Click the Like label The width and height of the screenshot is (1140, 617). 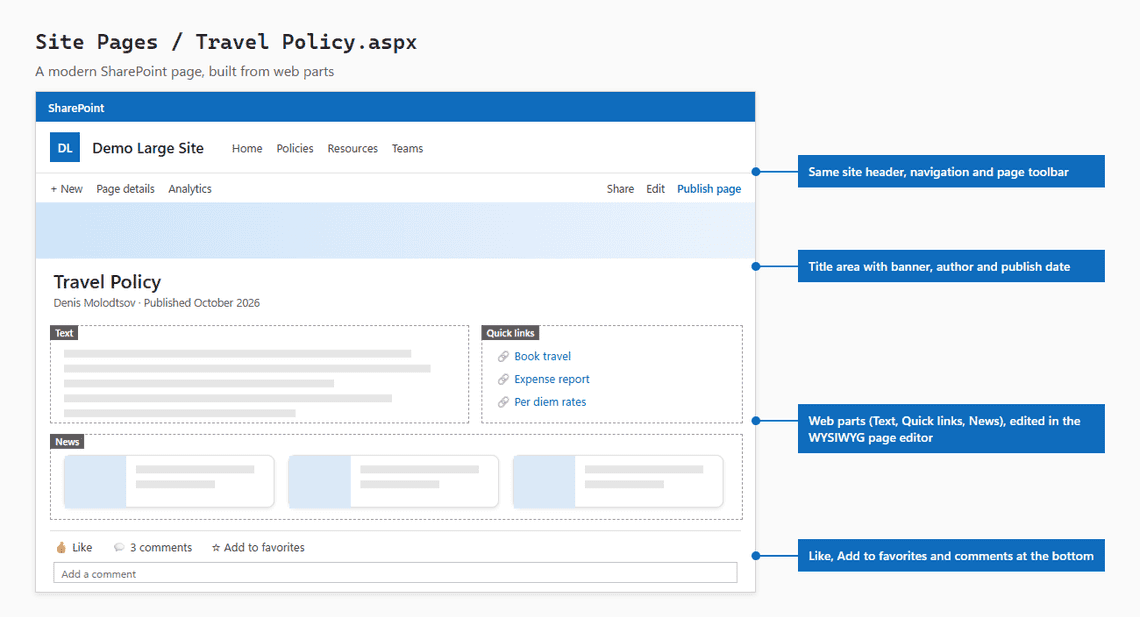click(x=82, y=547)
